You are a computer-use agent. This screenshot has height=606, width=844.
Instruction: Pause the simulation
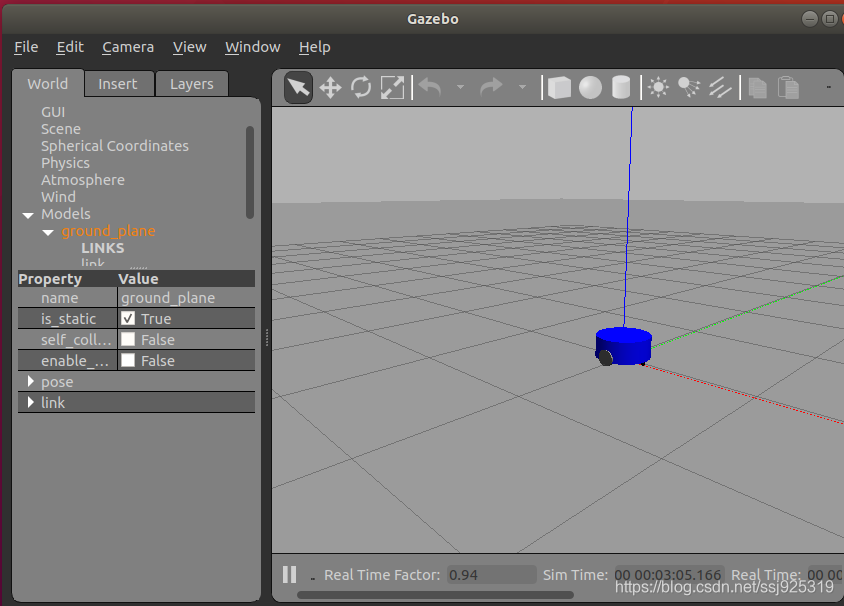290,575
